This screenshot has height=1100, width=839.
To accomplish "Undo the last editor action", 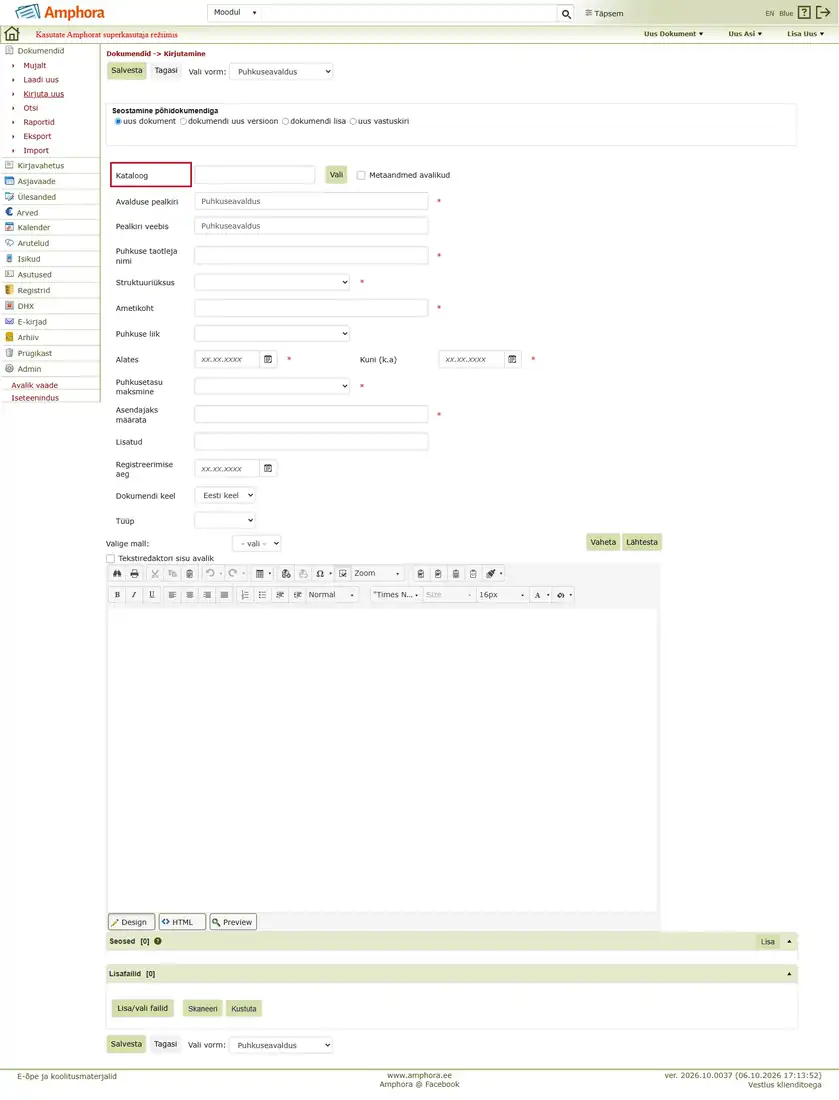I will point(210,574).
